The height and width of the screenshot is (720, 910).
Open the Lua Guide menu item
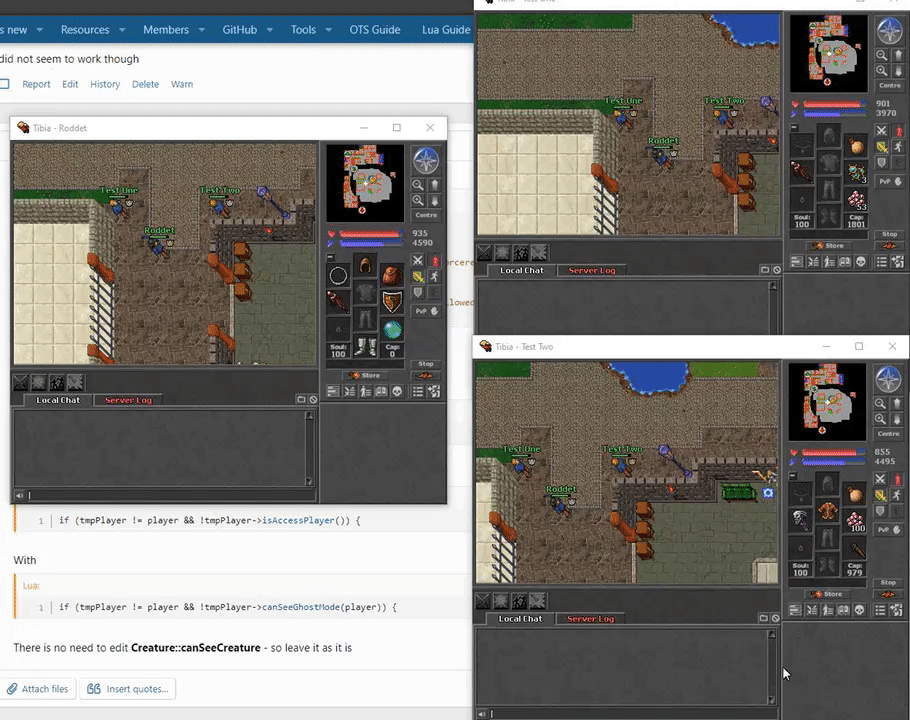pyautogui.click(x=446, y=30)
